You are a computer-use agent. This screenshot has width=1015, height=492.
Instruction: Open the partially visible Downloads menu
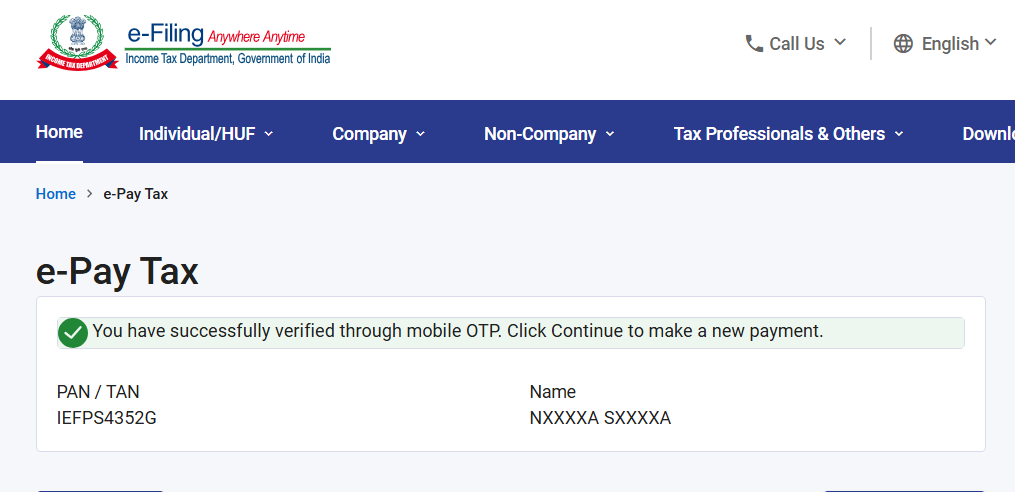tap(988, 134)
